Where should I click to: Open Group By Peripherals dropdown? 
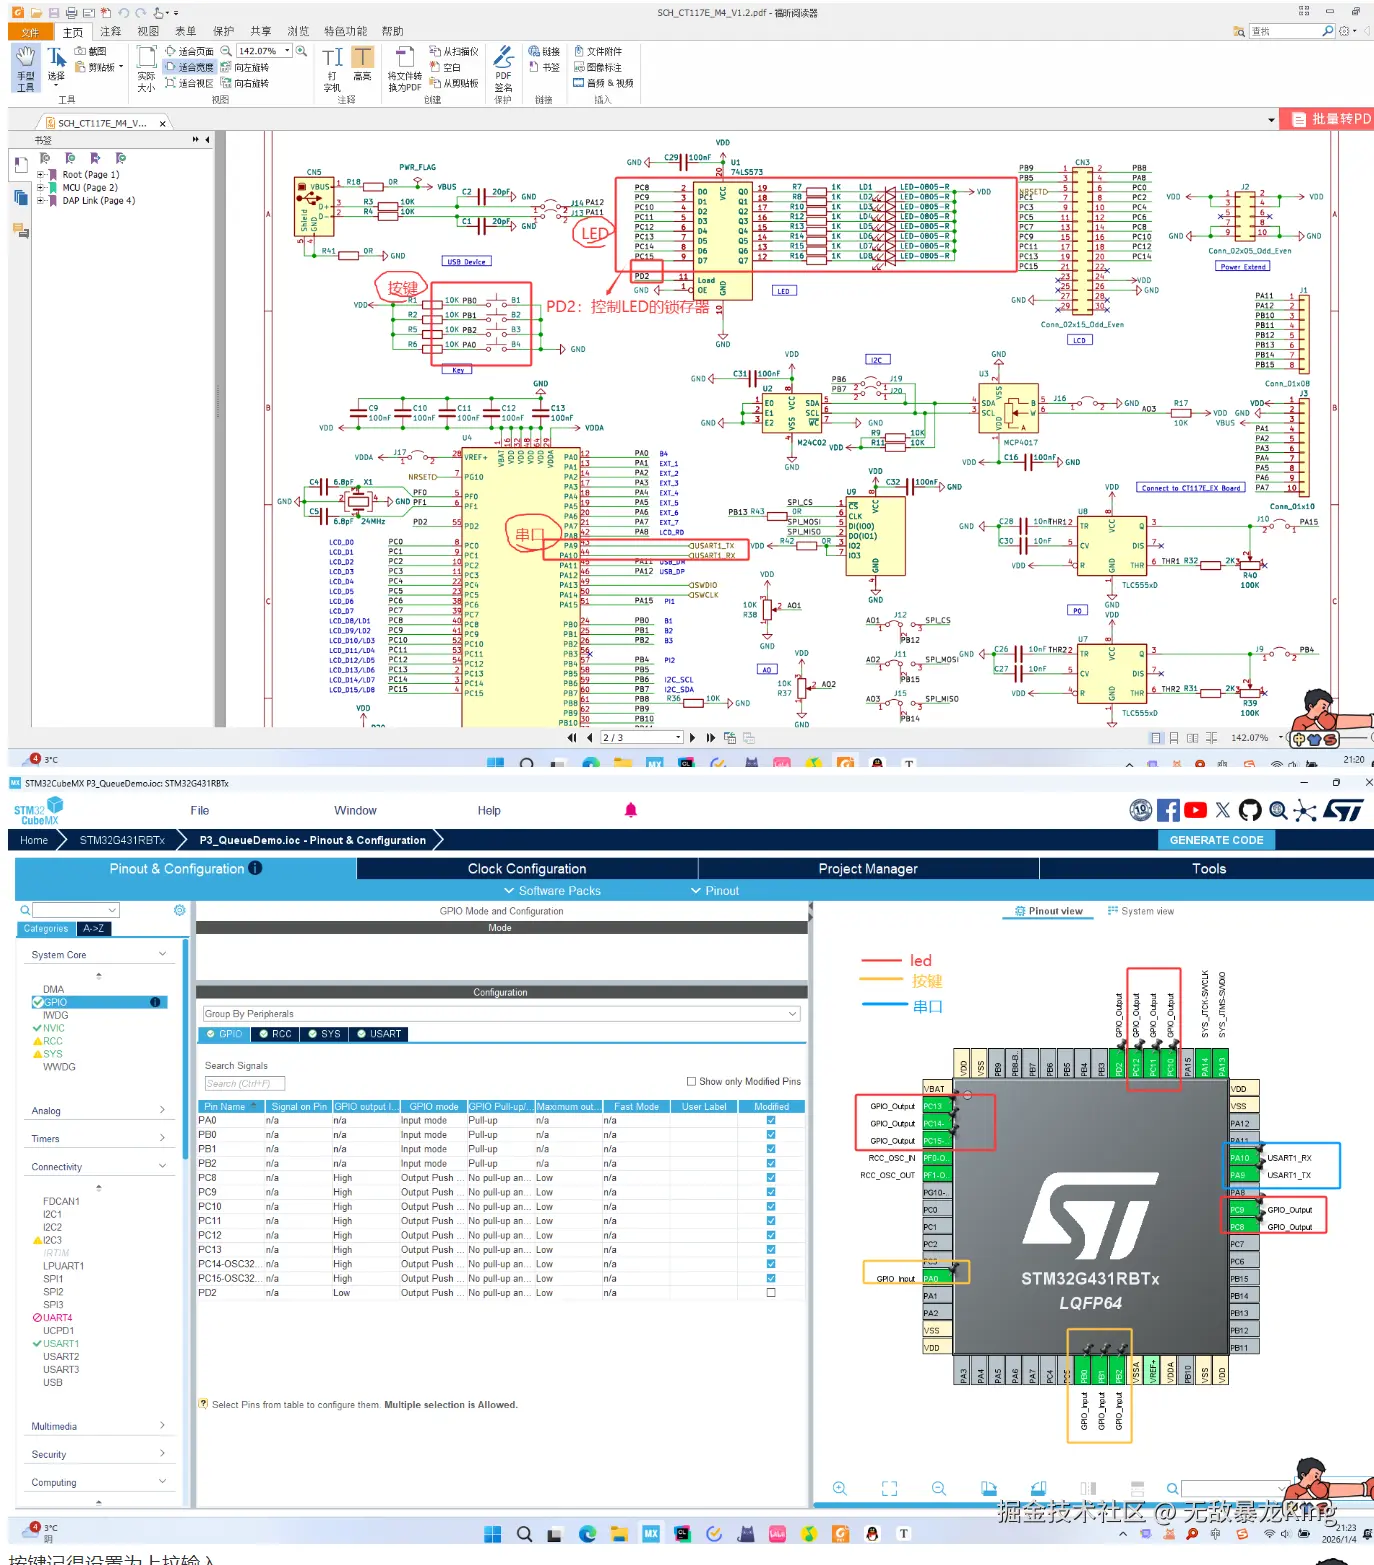tap(501, 1014)
